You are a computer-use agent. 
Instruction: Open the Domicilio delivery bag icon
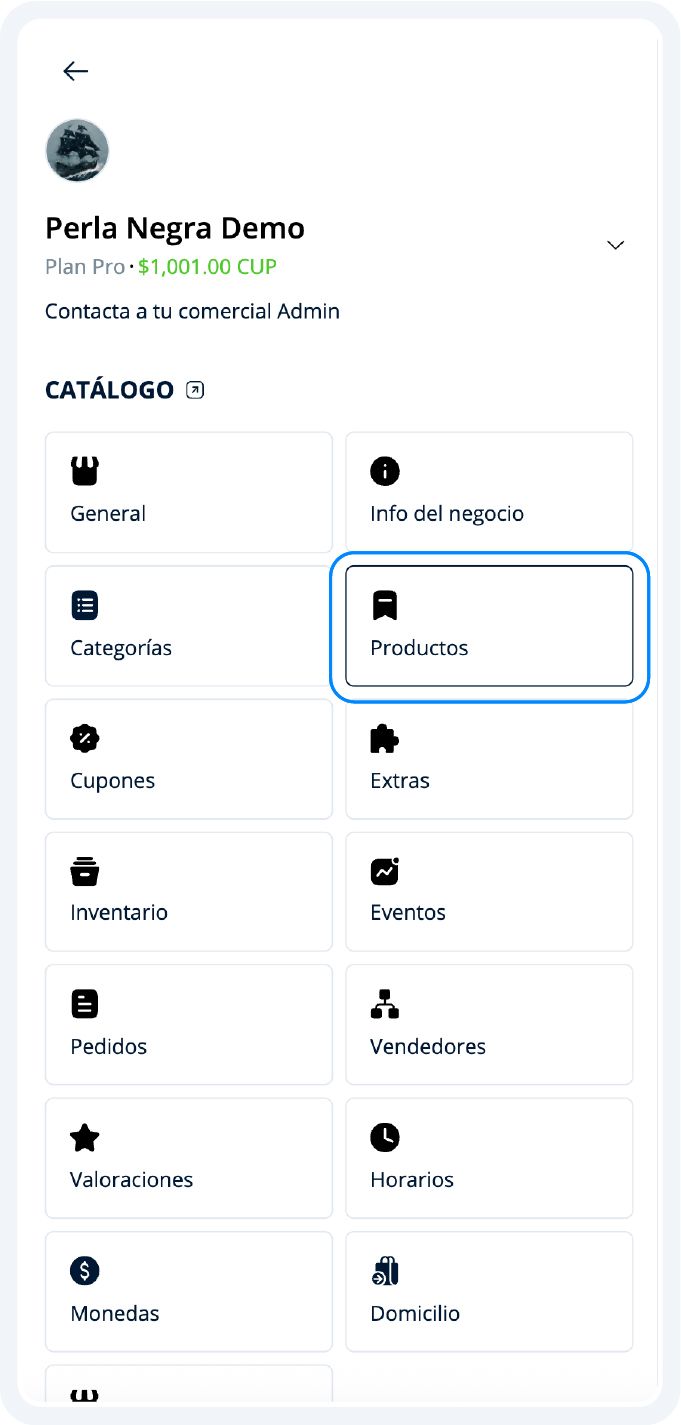[x=384, y=1270]
